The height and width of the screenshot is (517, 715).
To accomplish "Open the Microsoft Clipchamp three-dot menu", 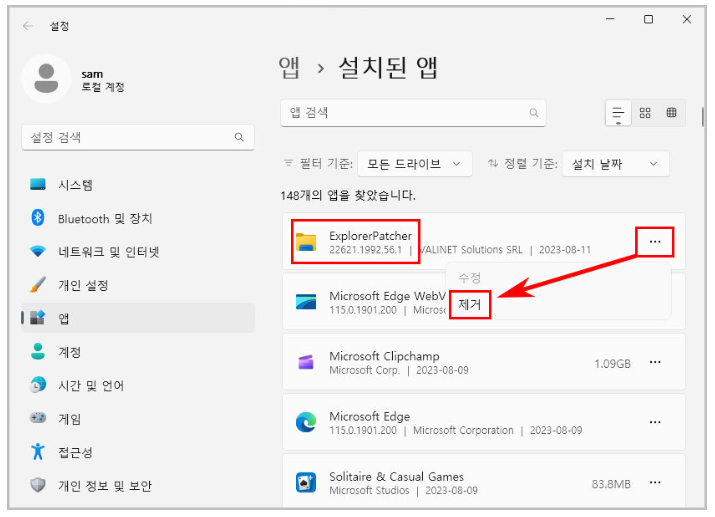I will [655, 362].
